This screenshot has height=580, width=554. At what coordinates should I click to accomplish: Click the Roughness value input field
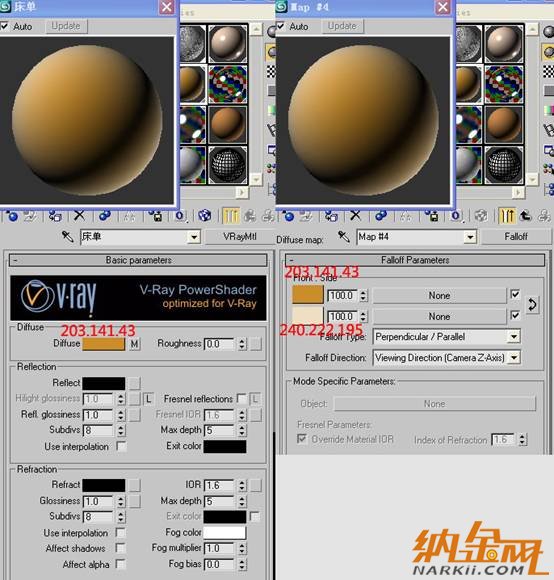(219, 344)
